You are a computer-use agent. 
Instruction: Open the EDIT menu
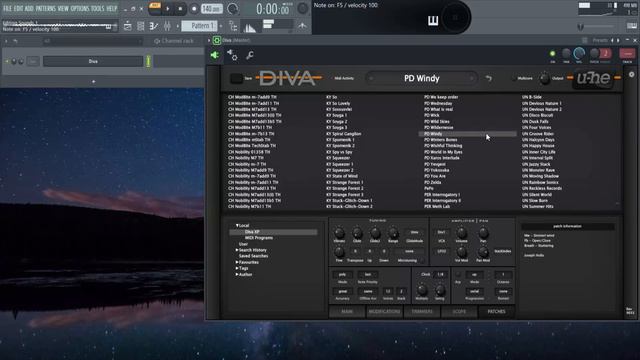pos(19,8)
